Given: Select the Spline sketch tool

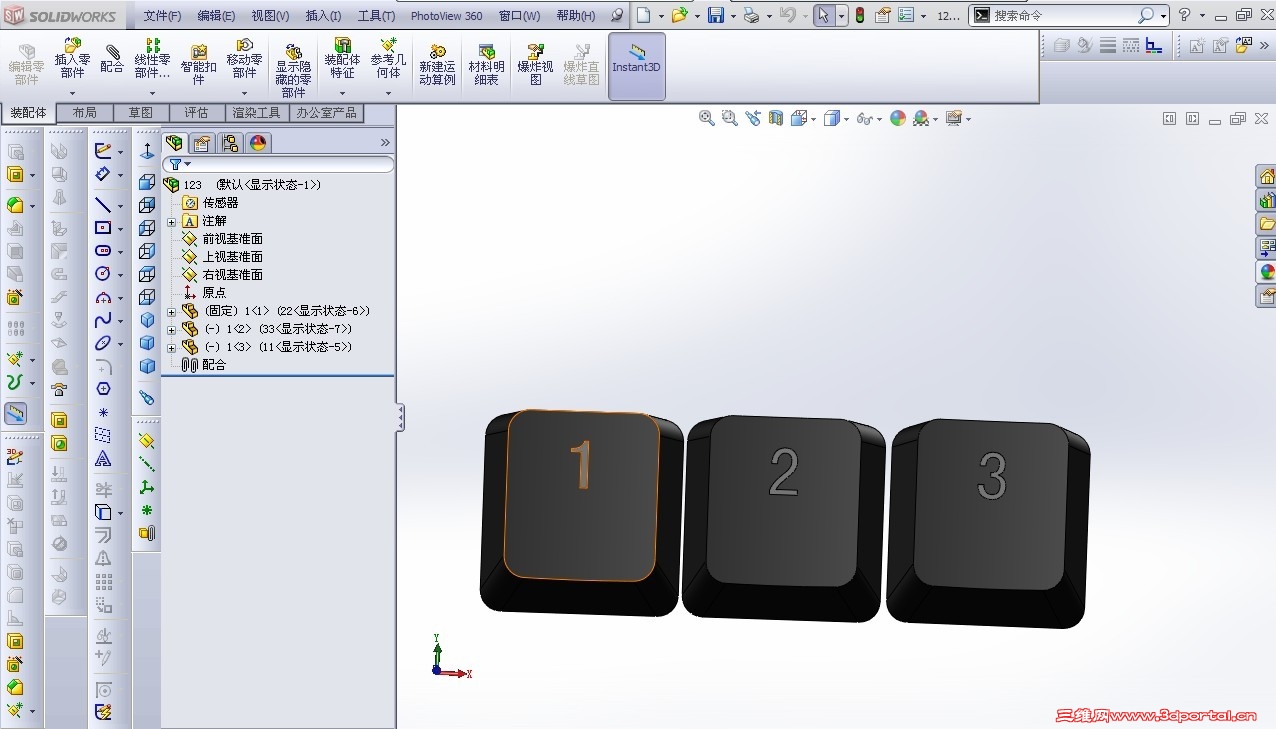Looking at the screenshot, I should pos(103,321).
